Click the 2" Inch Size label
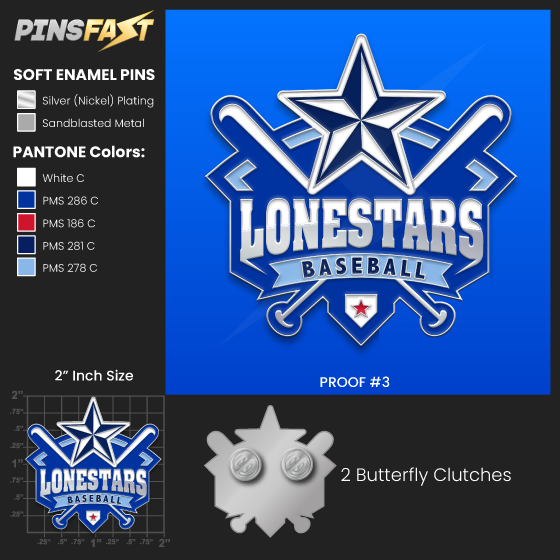Viewport: 560px width, 560px height. click(94, 376)
